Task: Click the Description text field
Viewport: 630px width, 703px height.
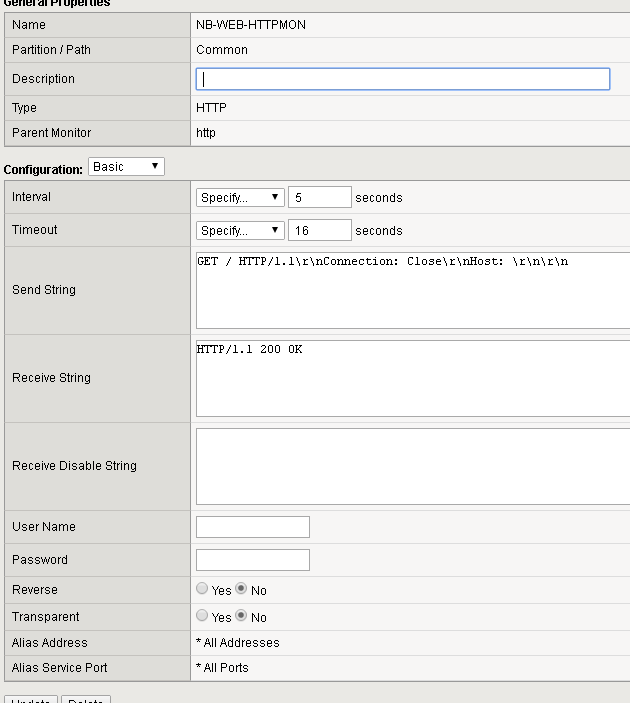Action: (x=402, y=79)
